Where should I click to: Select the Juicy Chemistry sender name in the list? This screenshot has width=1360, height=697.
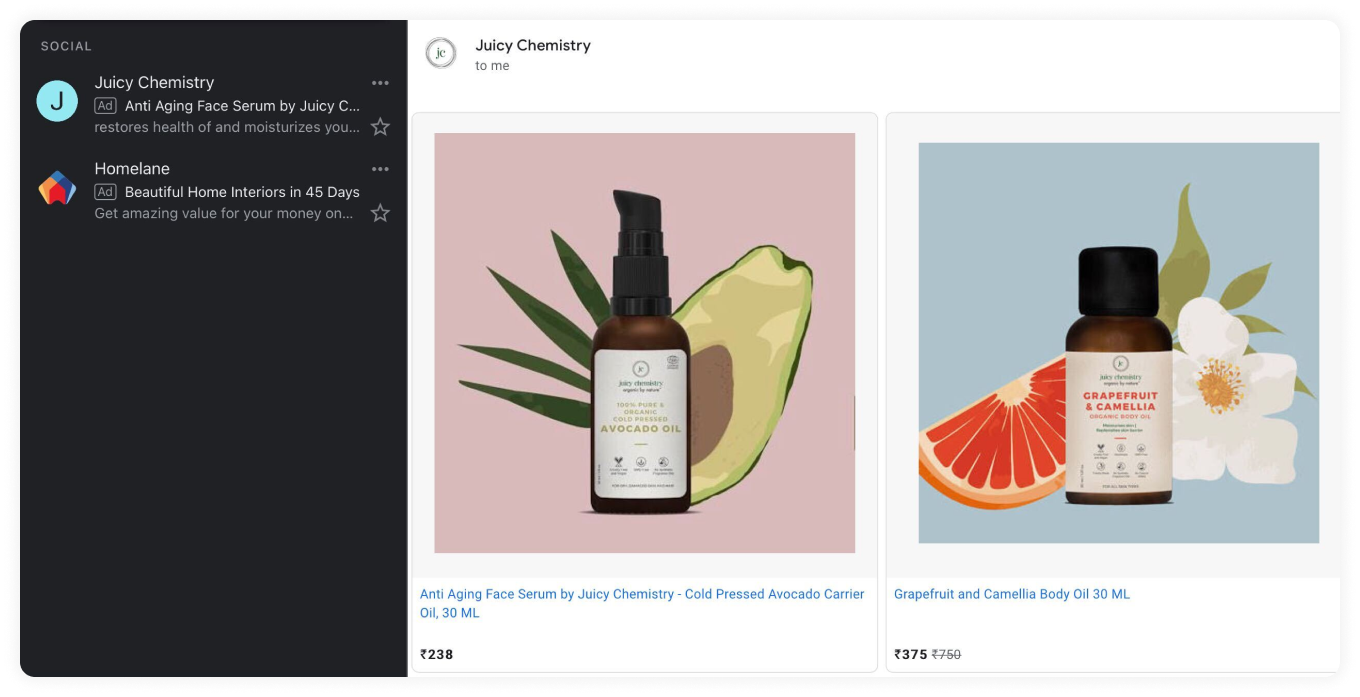click(154, 82)
